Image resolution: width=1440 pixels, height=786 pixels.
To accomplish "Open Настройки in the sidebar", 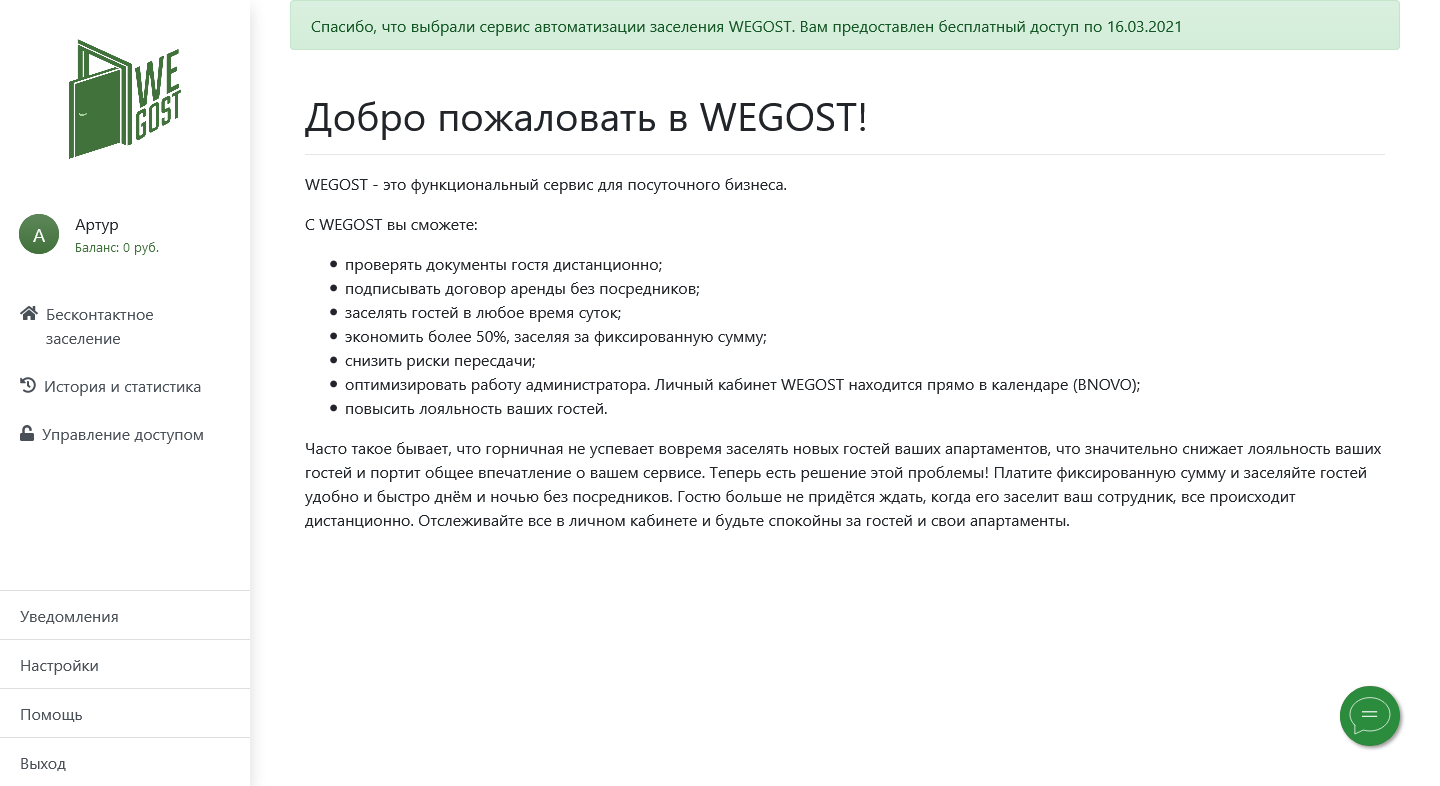I will coord(125,665).
